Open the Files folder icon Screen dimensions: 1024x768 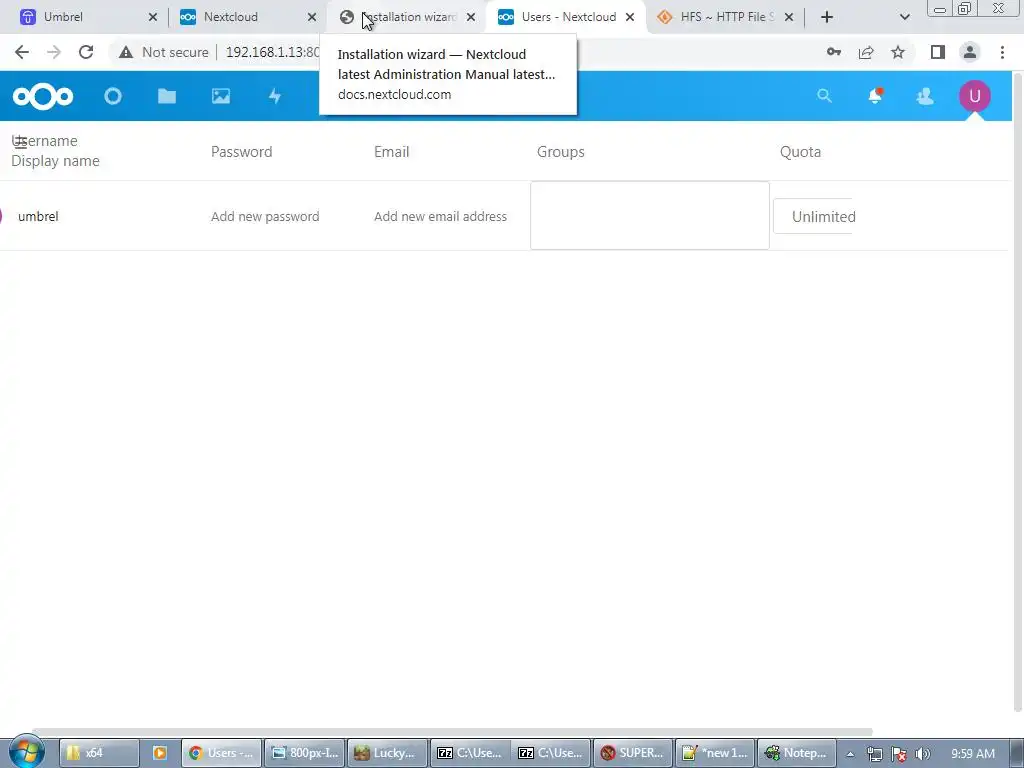pyautogui.click(x=167, y=97)
